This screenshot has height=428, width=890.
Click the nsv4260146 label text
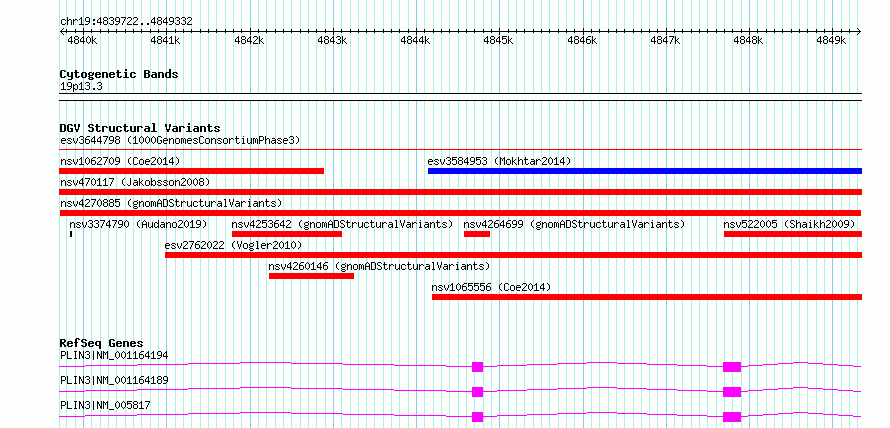pyautogui.click(x=379, y=266)
